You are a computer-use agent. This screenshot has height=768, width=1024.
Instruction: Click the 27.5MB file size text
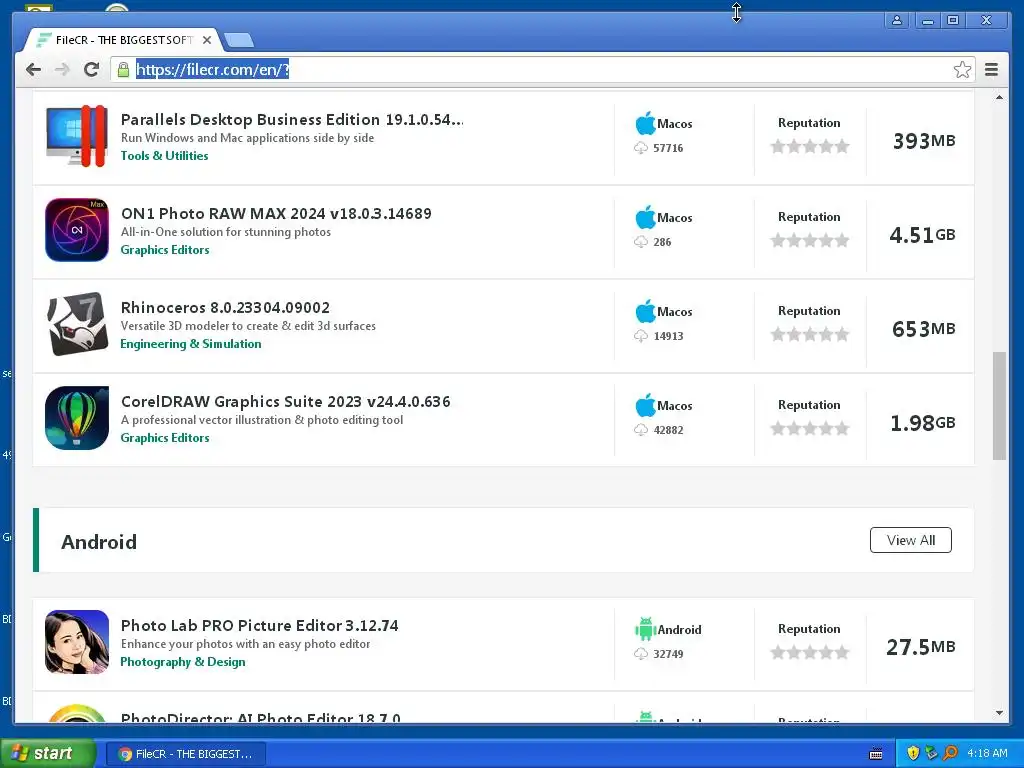(921, 647)
